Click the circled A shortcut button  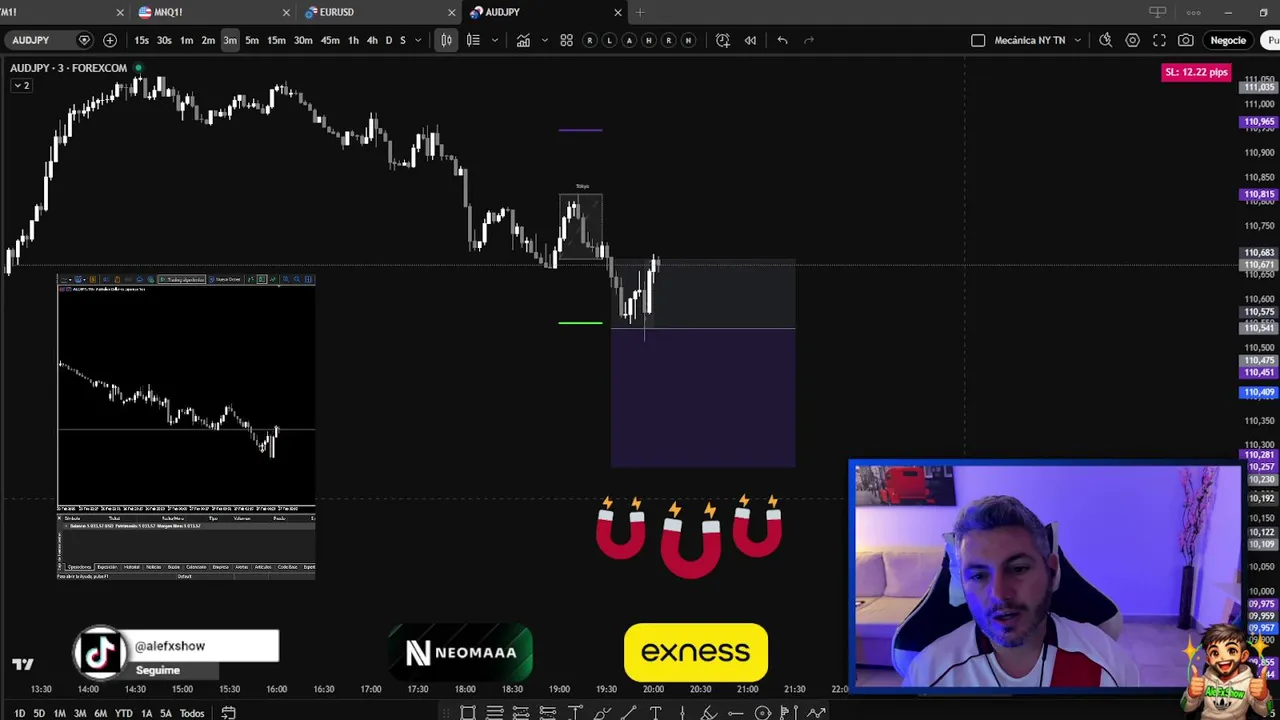629,40
